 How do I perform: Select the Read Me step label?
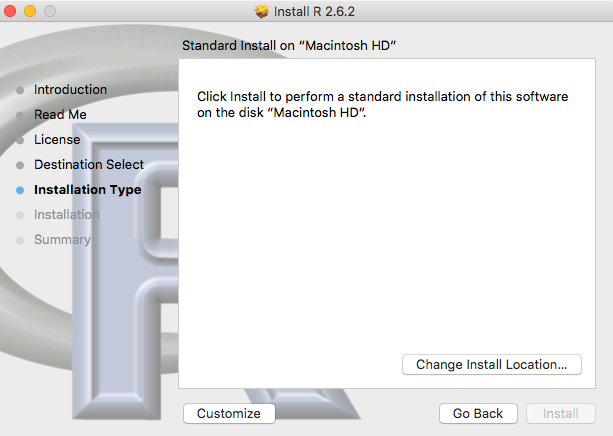coord(60,115)
